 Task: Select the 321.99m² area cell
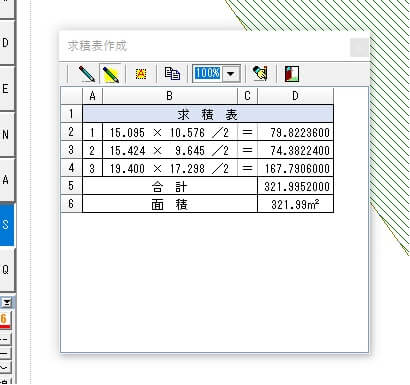[x=295, y=204]
